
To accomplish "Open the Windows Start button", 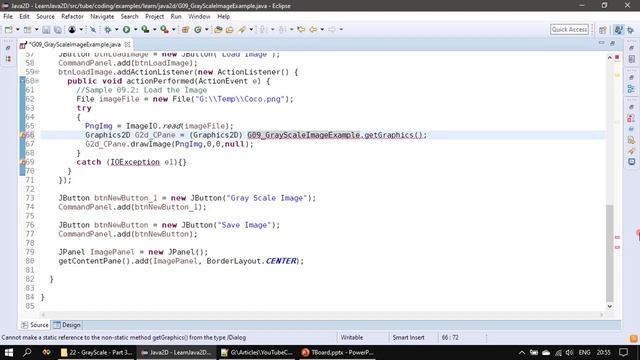I will (9, 352).
